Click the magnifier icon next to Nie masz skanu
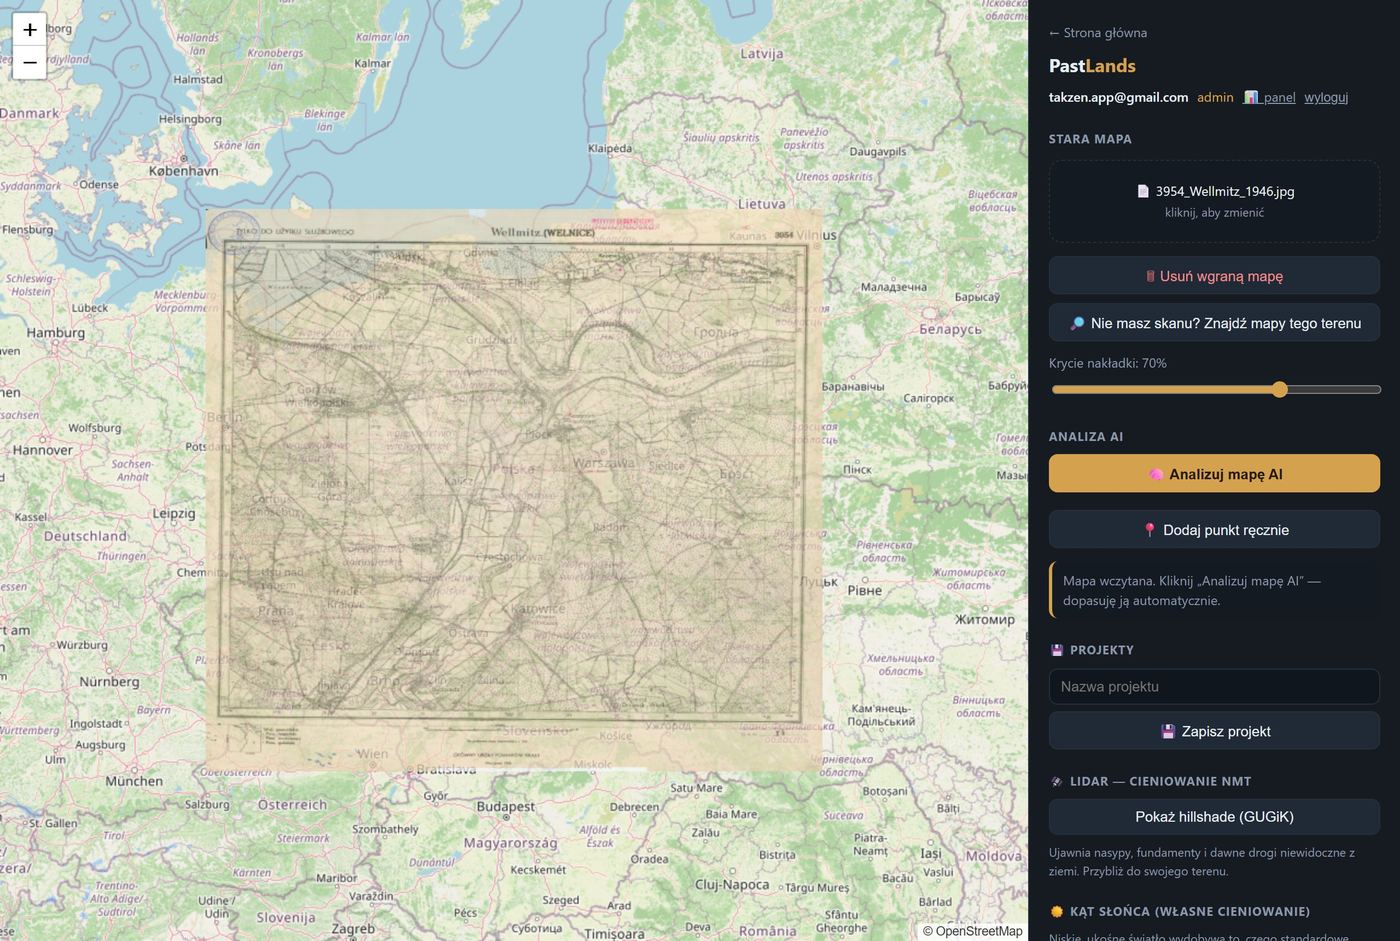This screenshot has width=1400, height=941. (1077, 323)
